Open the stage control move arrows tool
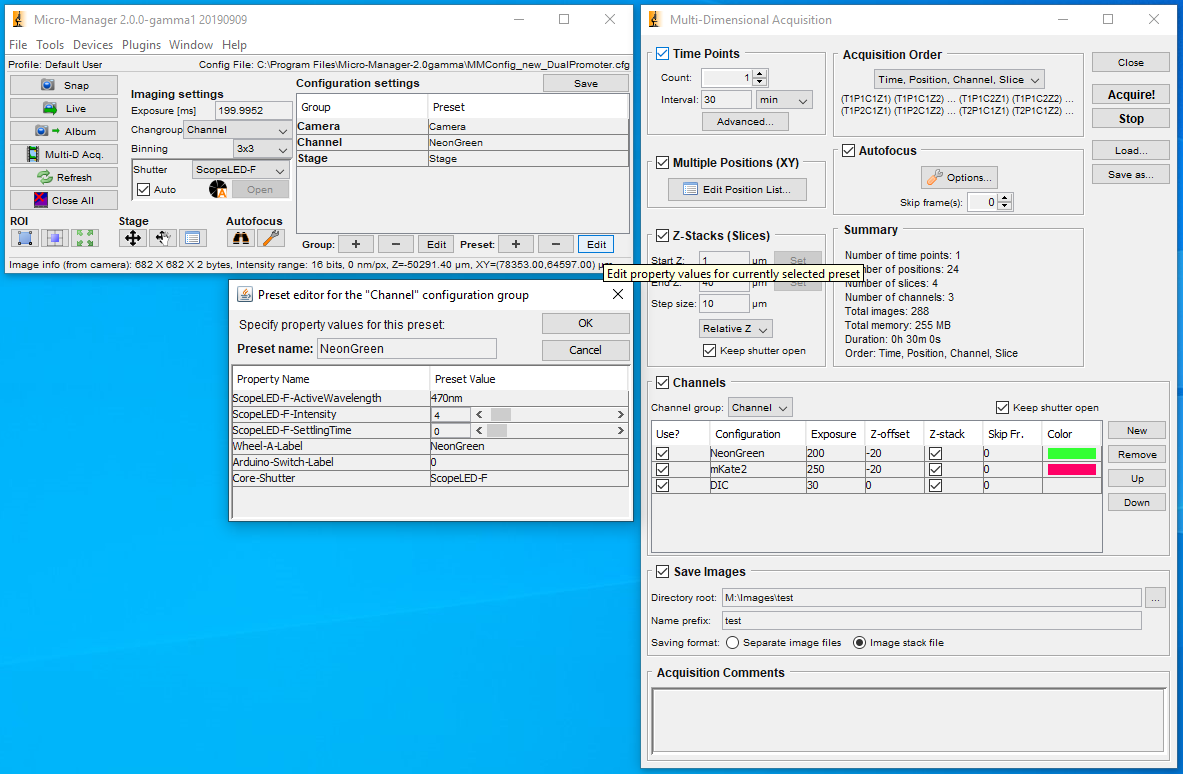The width and height of the screenshot is (1183, 774). coord(132,238)
